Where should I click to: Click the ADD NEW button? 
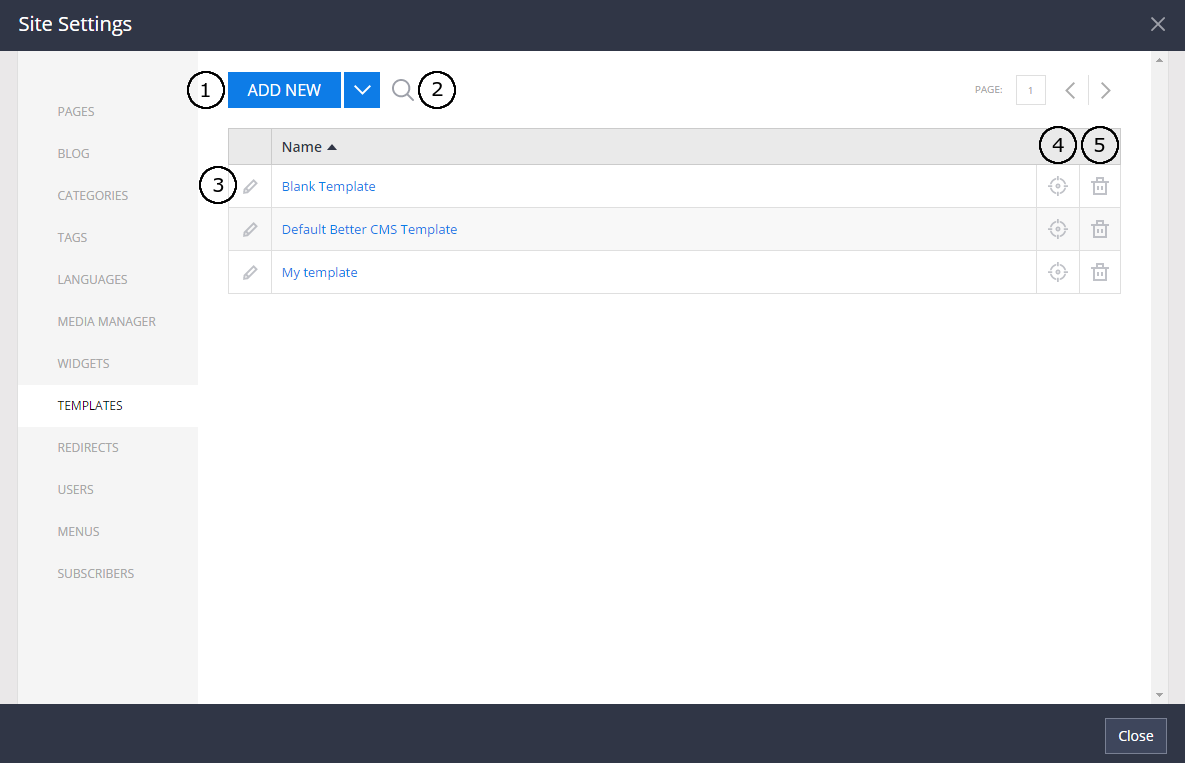(x=284, y=90)
